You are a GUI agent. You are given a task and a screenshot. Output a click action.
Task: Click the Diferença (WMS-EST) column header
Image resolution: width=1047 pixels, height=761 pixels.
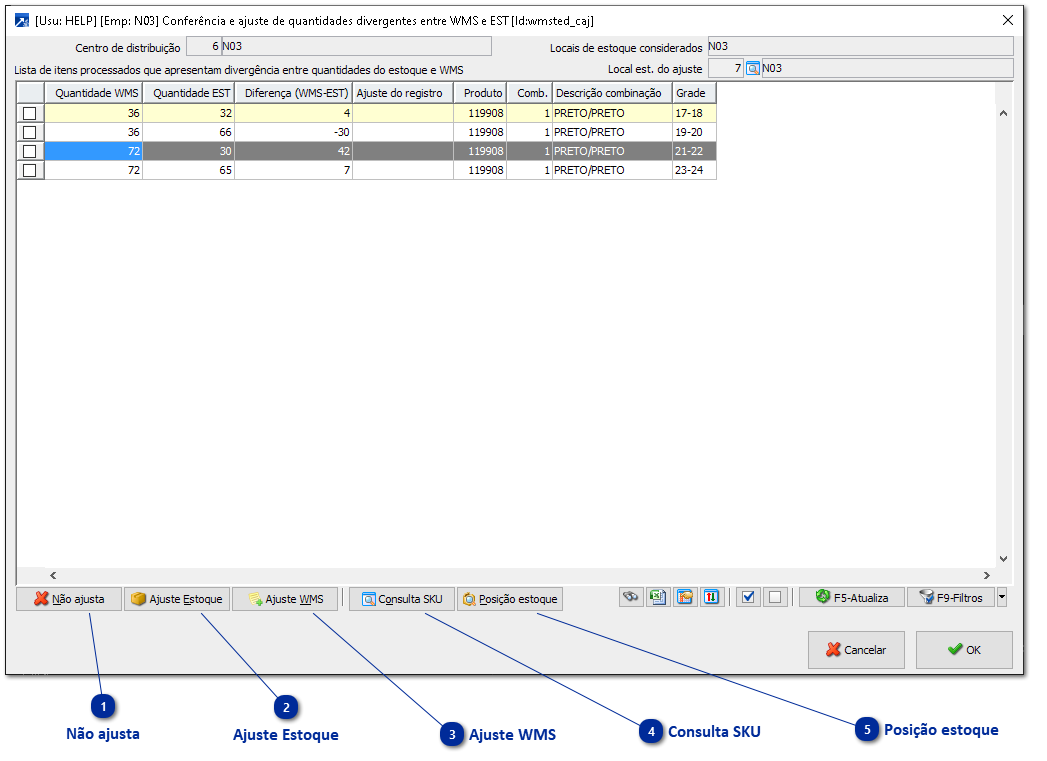(294, 93)
